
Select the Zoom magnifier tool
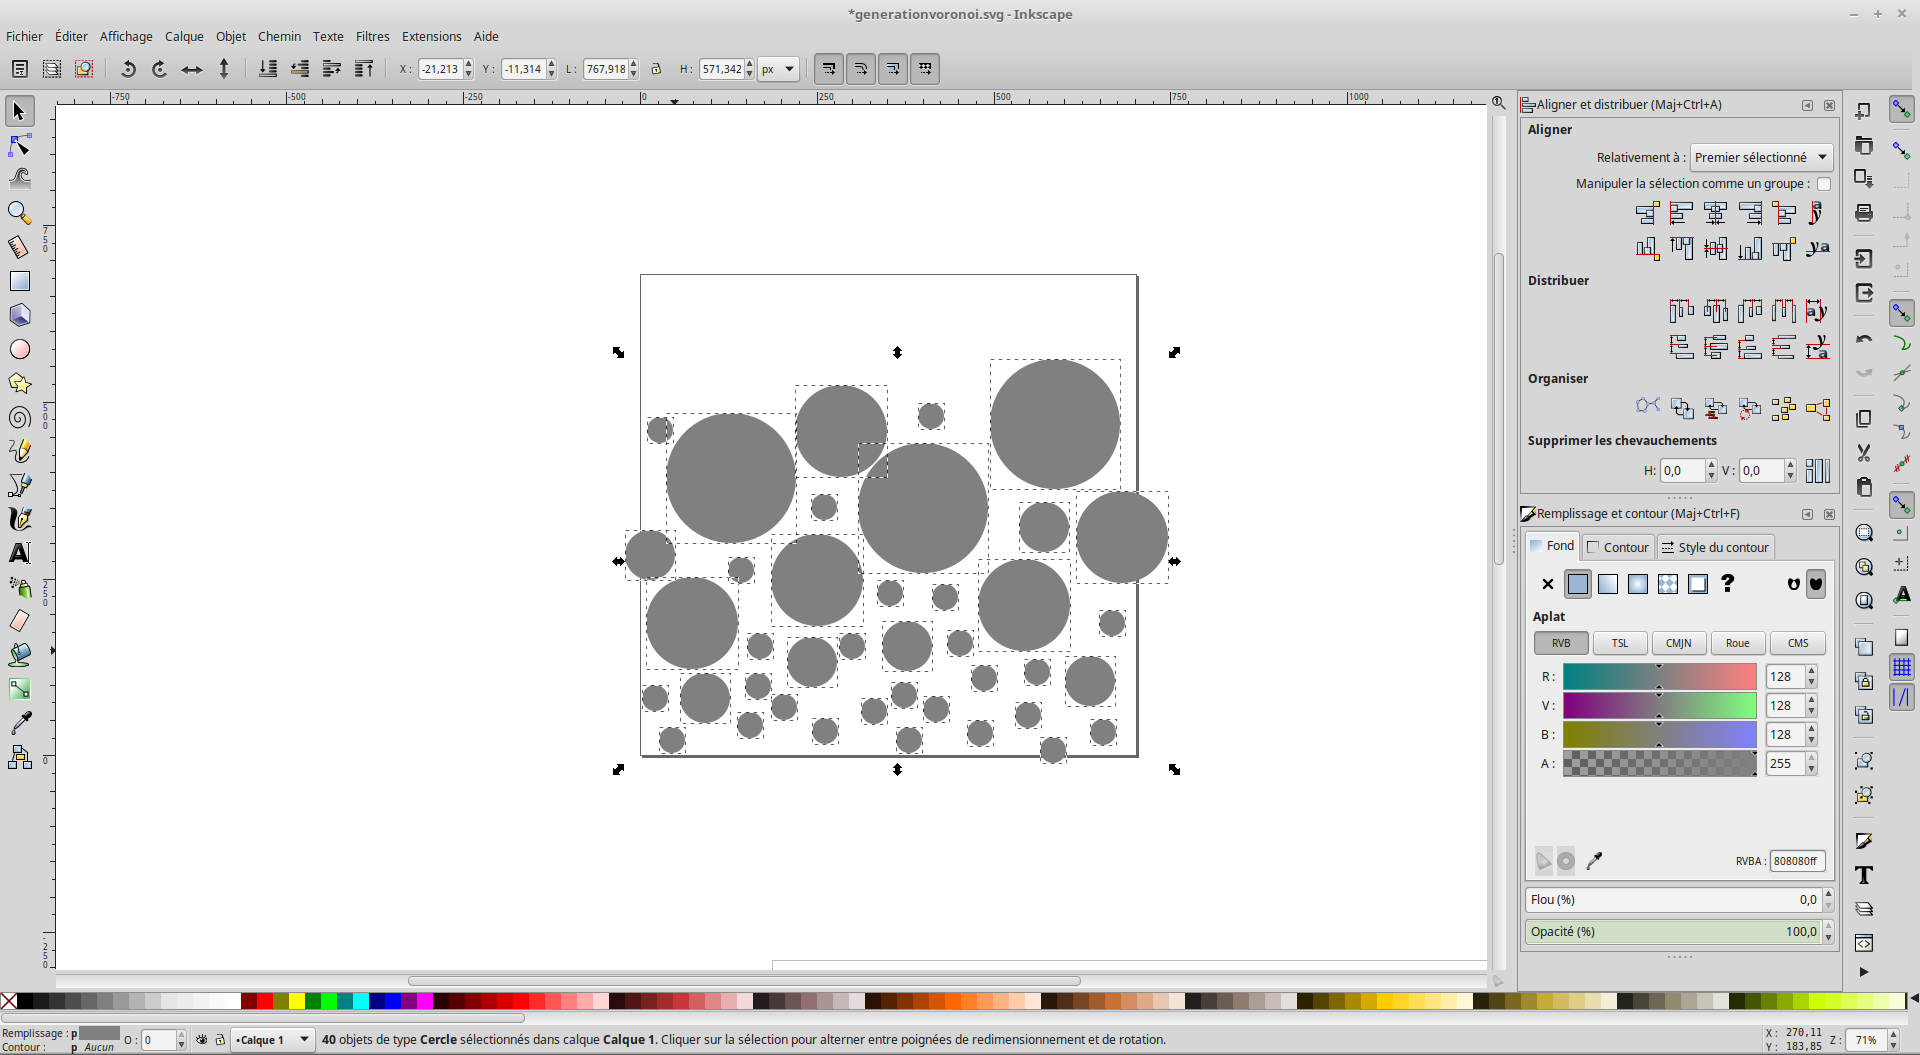19,213
